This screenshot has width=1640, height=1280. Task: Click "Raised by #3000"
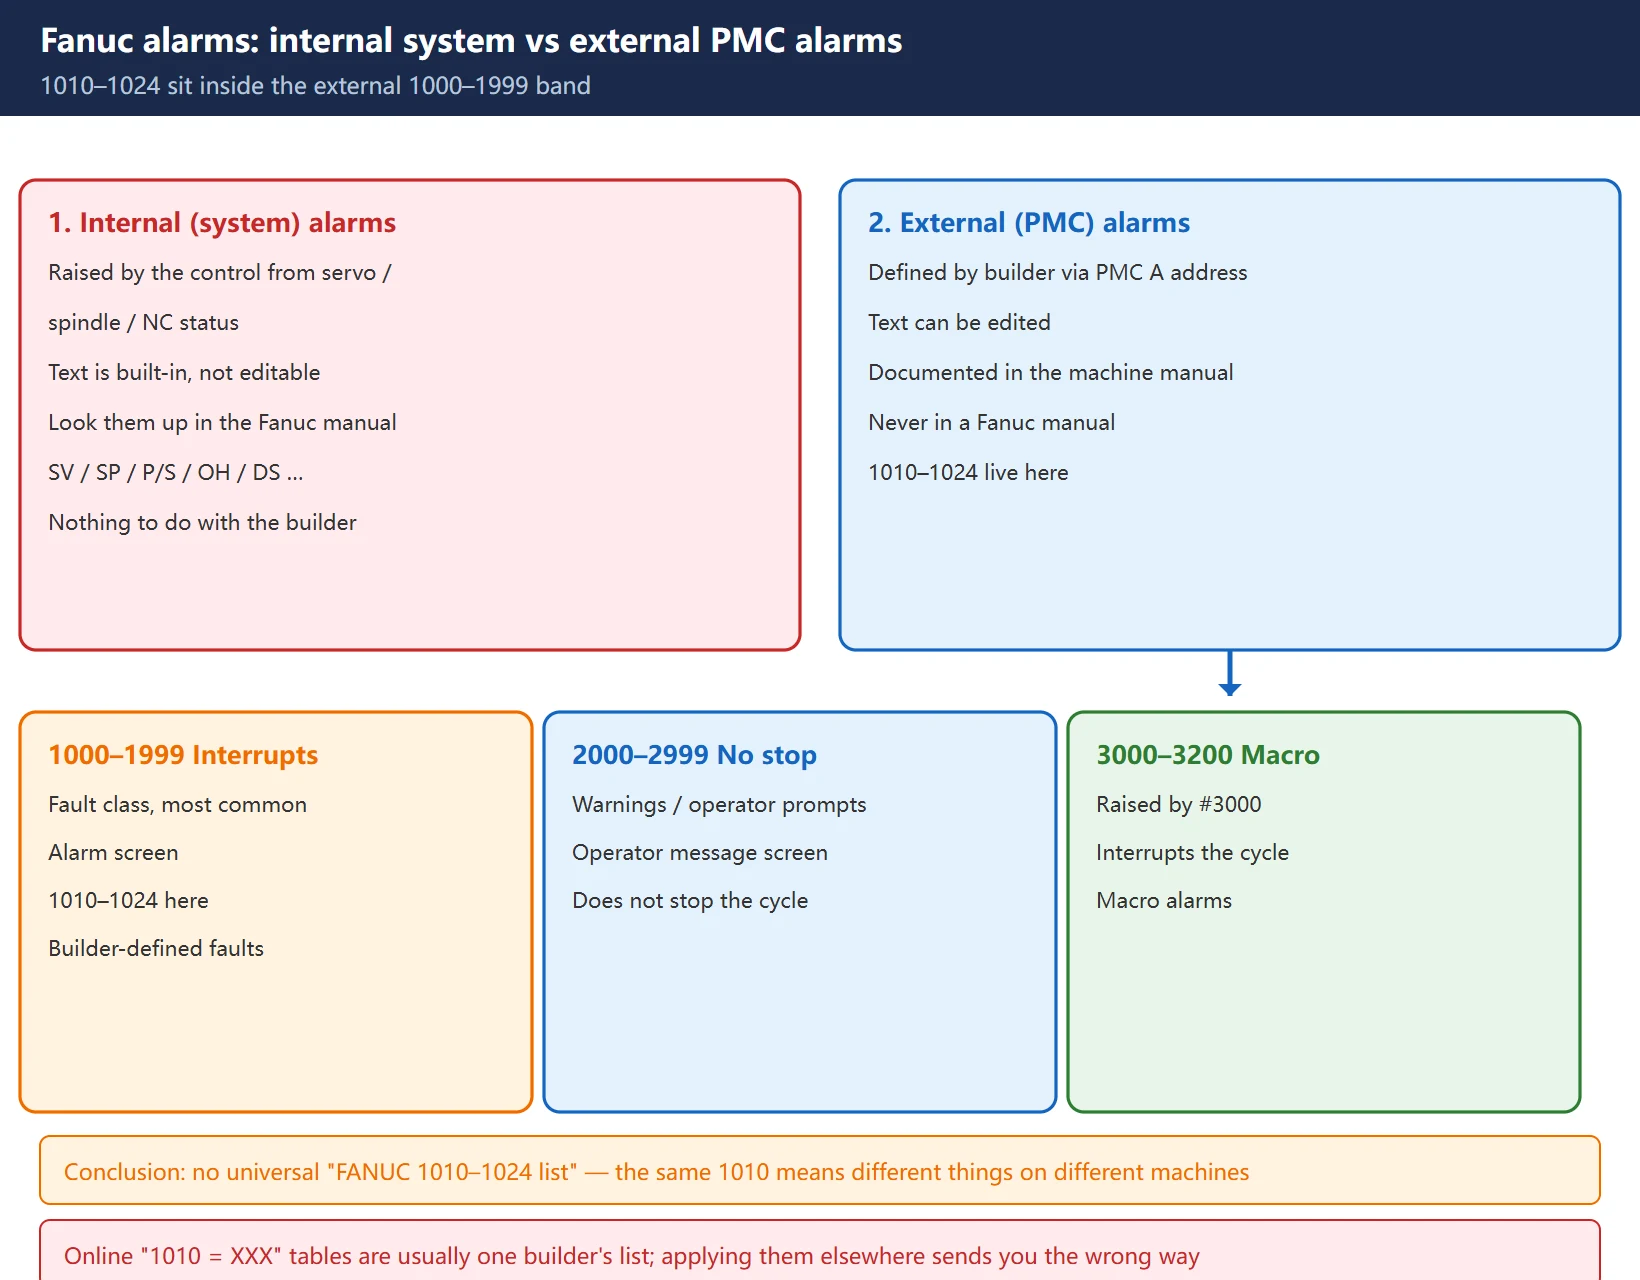click(x=1179, y=805)
